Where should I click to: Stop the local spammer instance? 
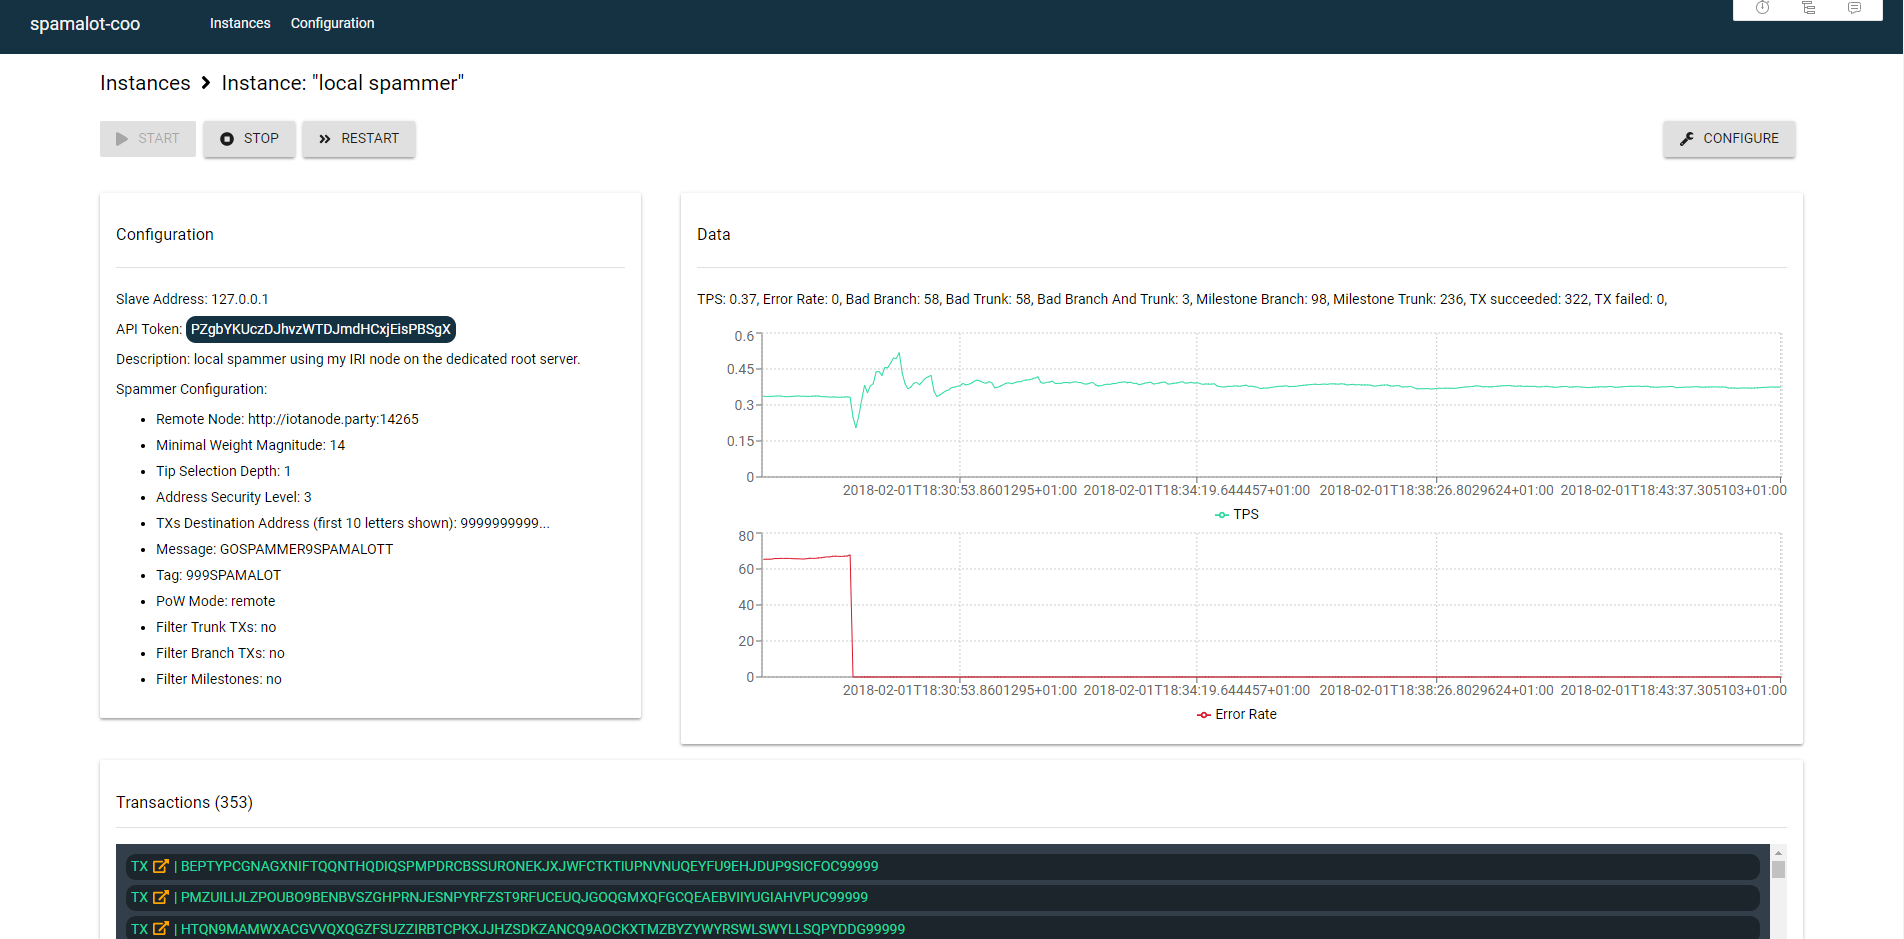(x=250, y=139)
